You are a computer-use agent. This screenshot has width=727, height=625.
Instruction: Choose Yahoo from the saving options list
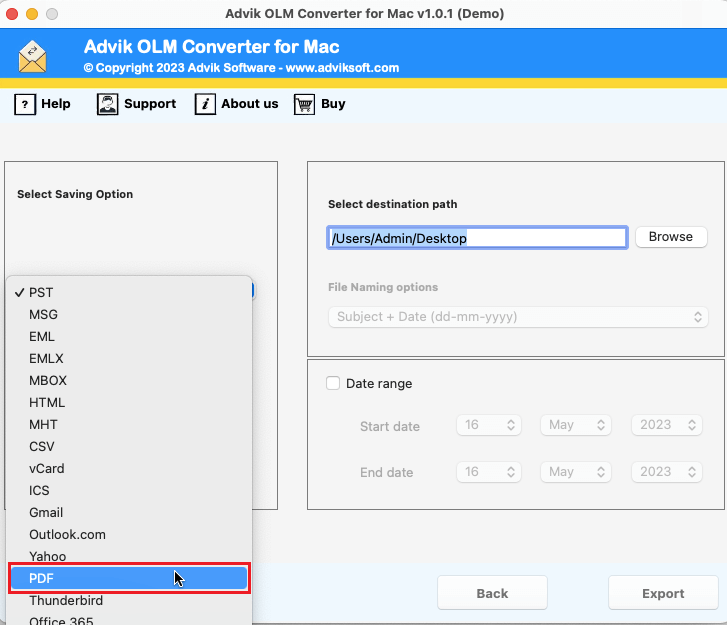click(129, 556)
